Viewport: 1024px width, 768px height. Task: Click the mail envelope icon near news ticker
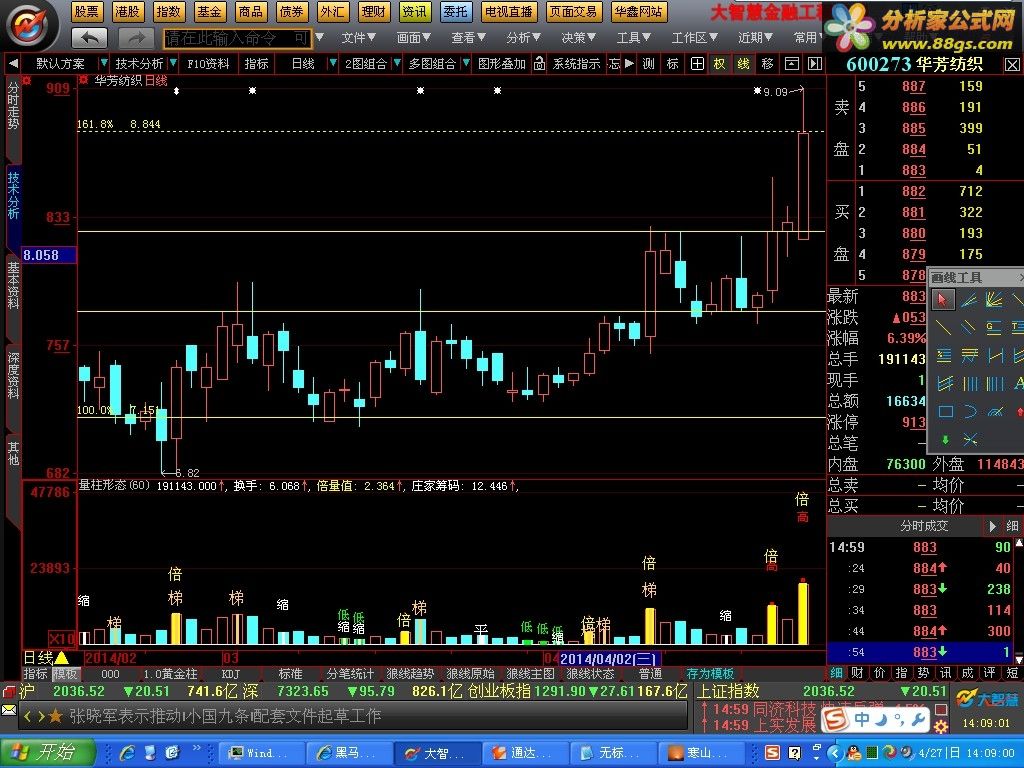click(8, 710)
